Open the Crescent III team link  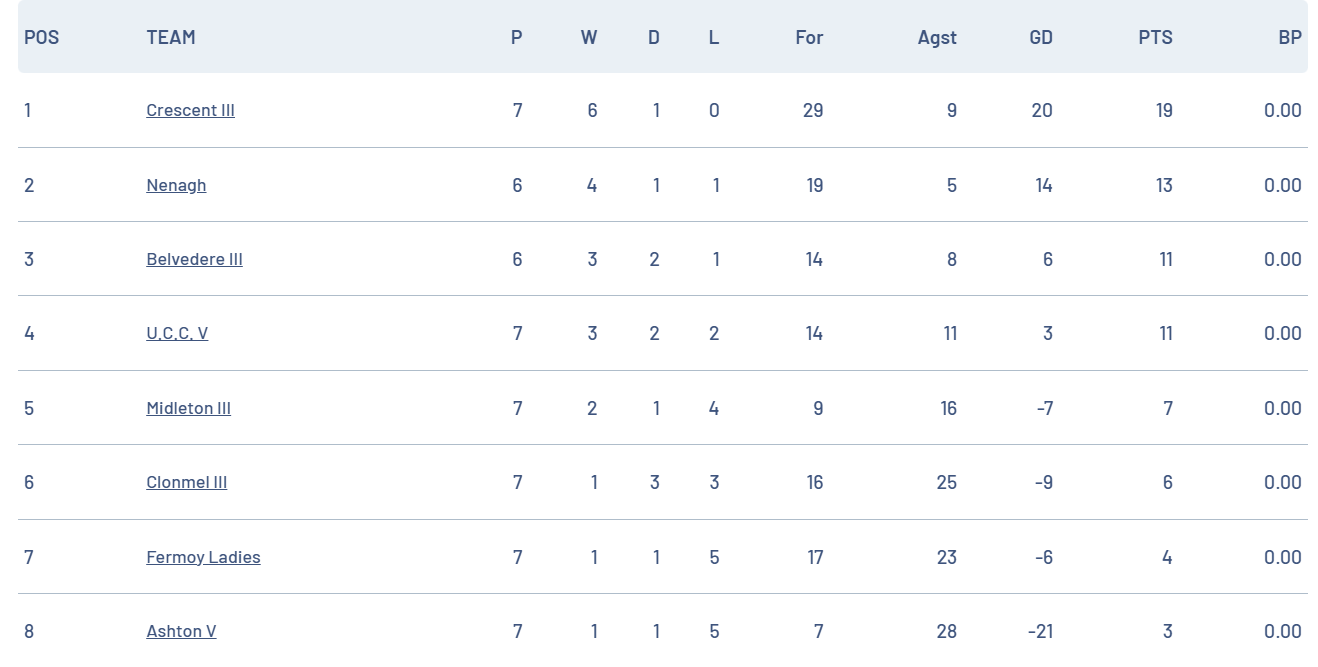click(190, 110)
